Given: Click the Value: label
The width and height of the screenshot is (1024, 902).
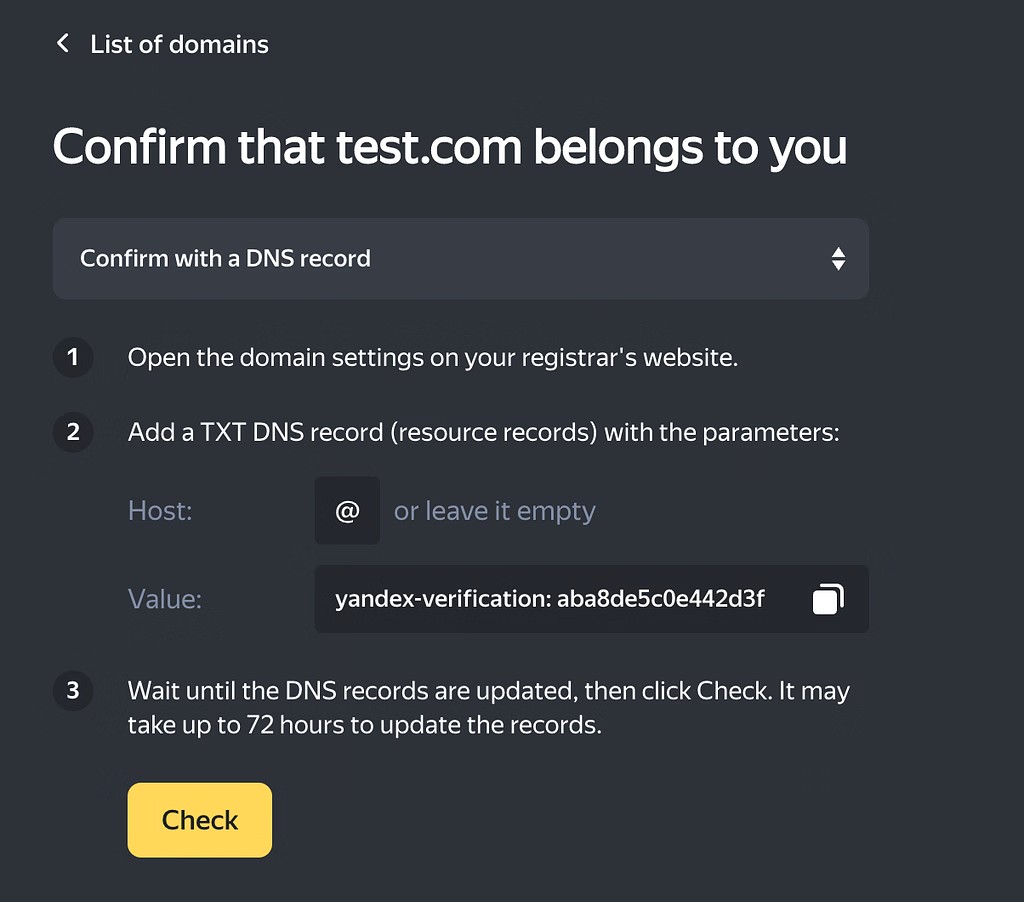Looking at the screenshot, I should [x=165, y=599].
